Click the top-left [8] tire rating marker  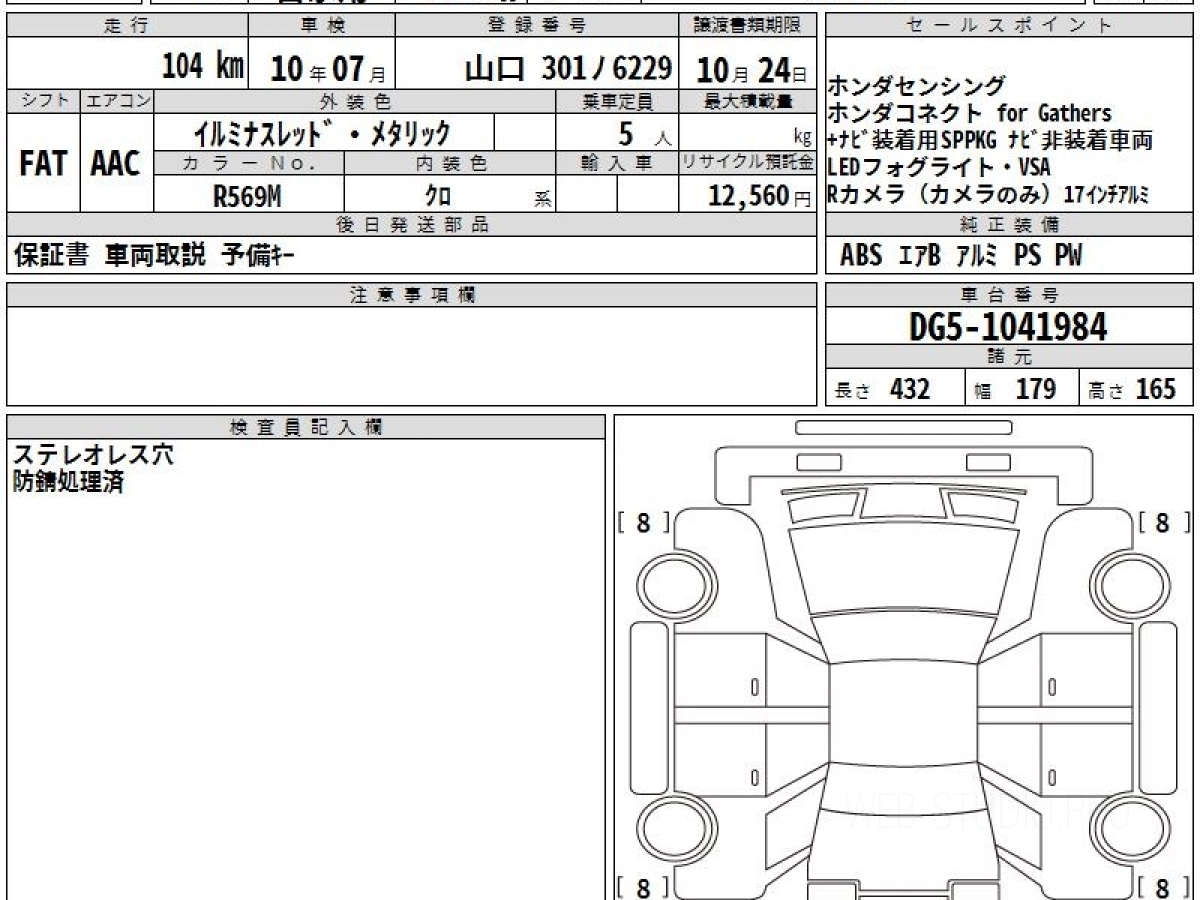coord(643,523)
